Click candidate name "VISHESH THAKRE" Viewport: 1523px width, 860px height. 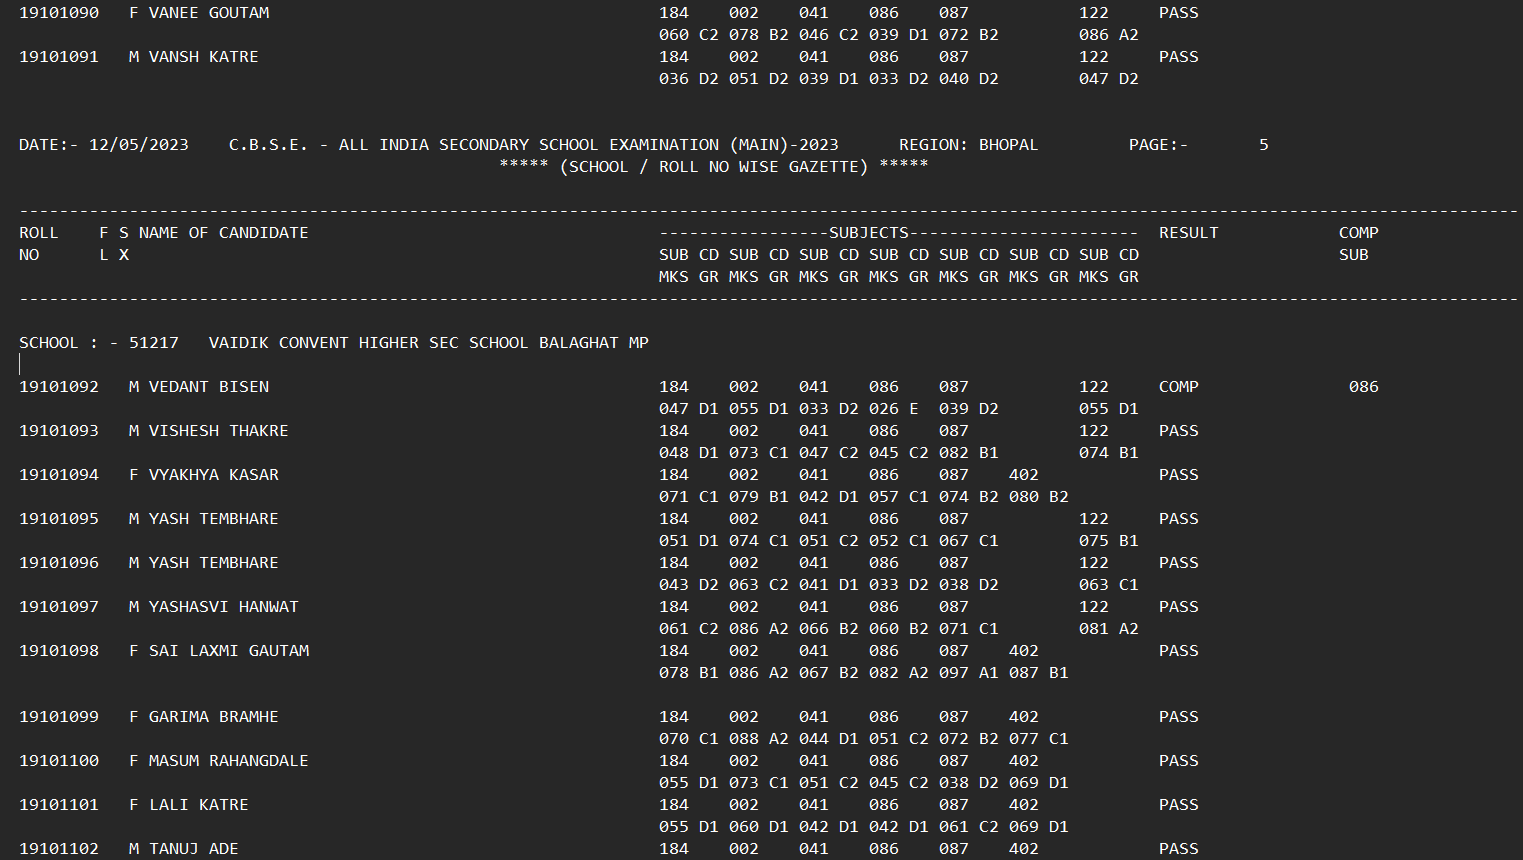[219, 431]
